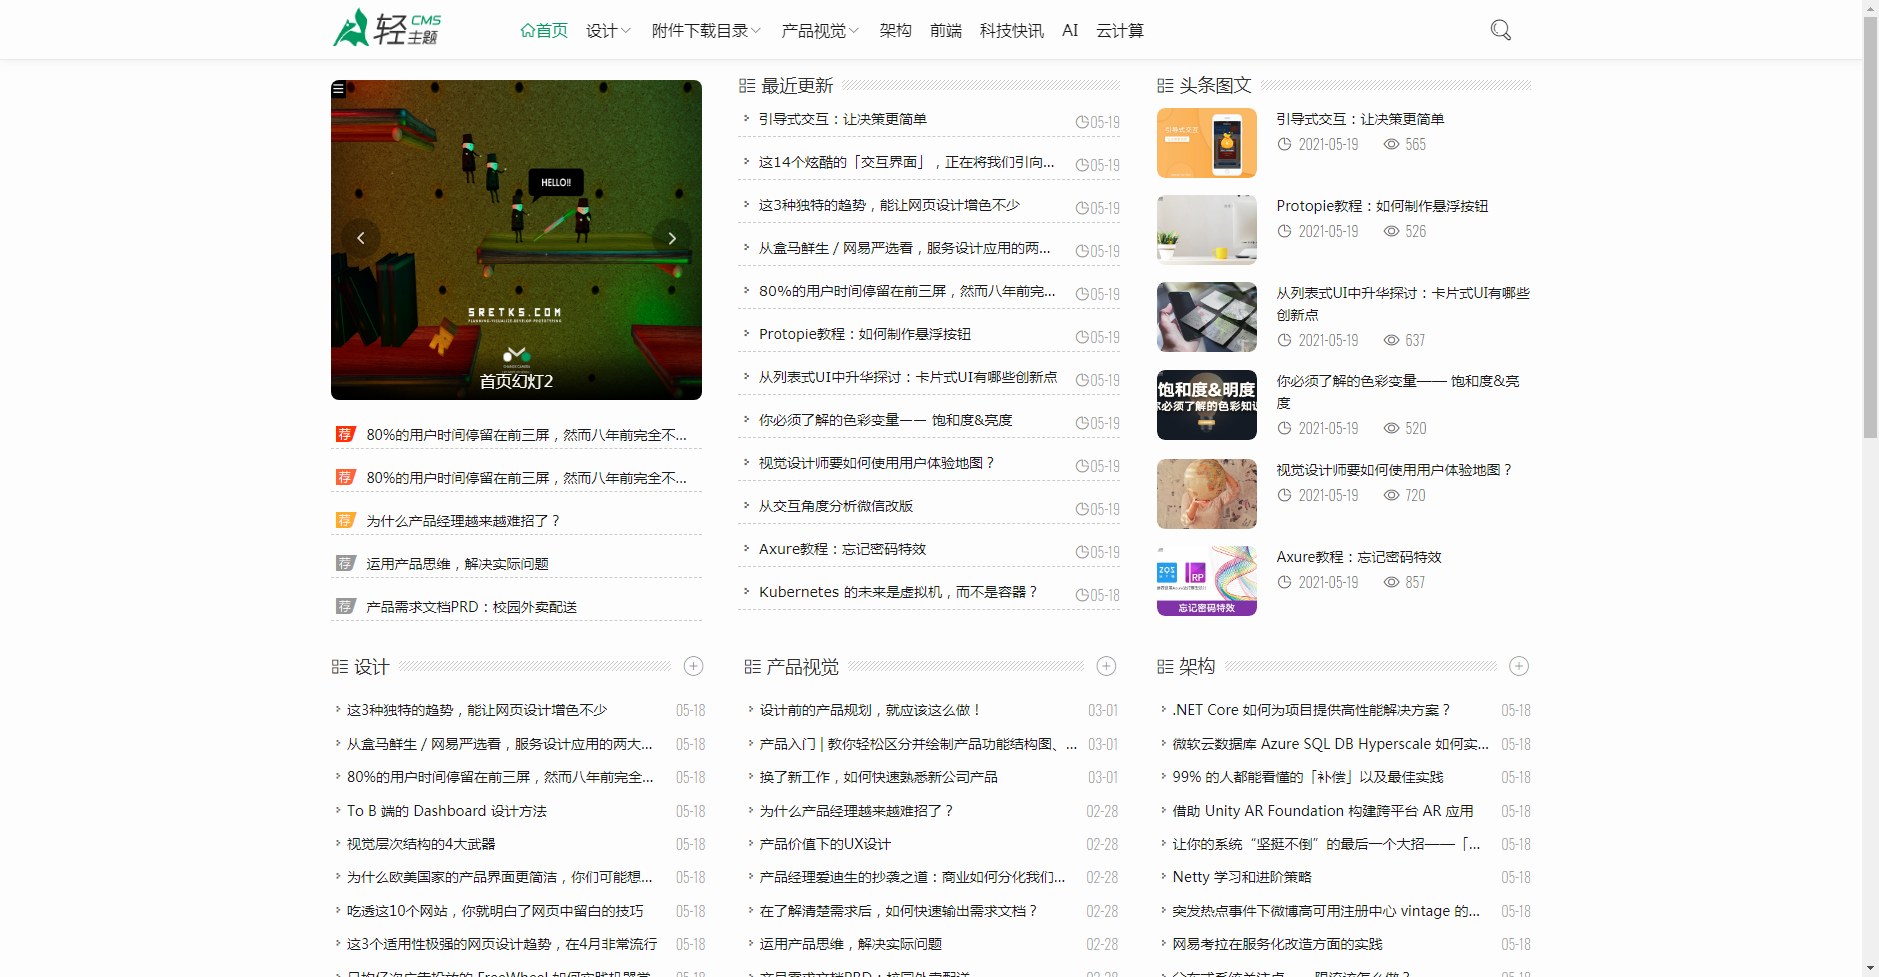The image size is (1879, 977).
Task: Open article 产品价值下的UX设计
Action: (825, 844)
